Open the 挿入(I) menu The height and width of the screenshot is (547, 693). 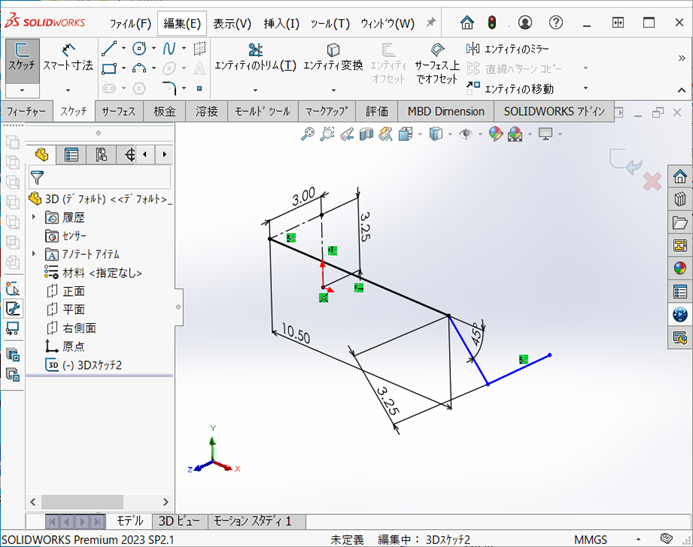coord(281,23)
